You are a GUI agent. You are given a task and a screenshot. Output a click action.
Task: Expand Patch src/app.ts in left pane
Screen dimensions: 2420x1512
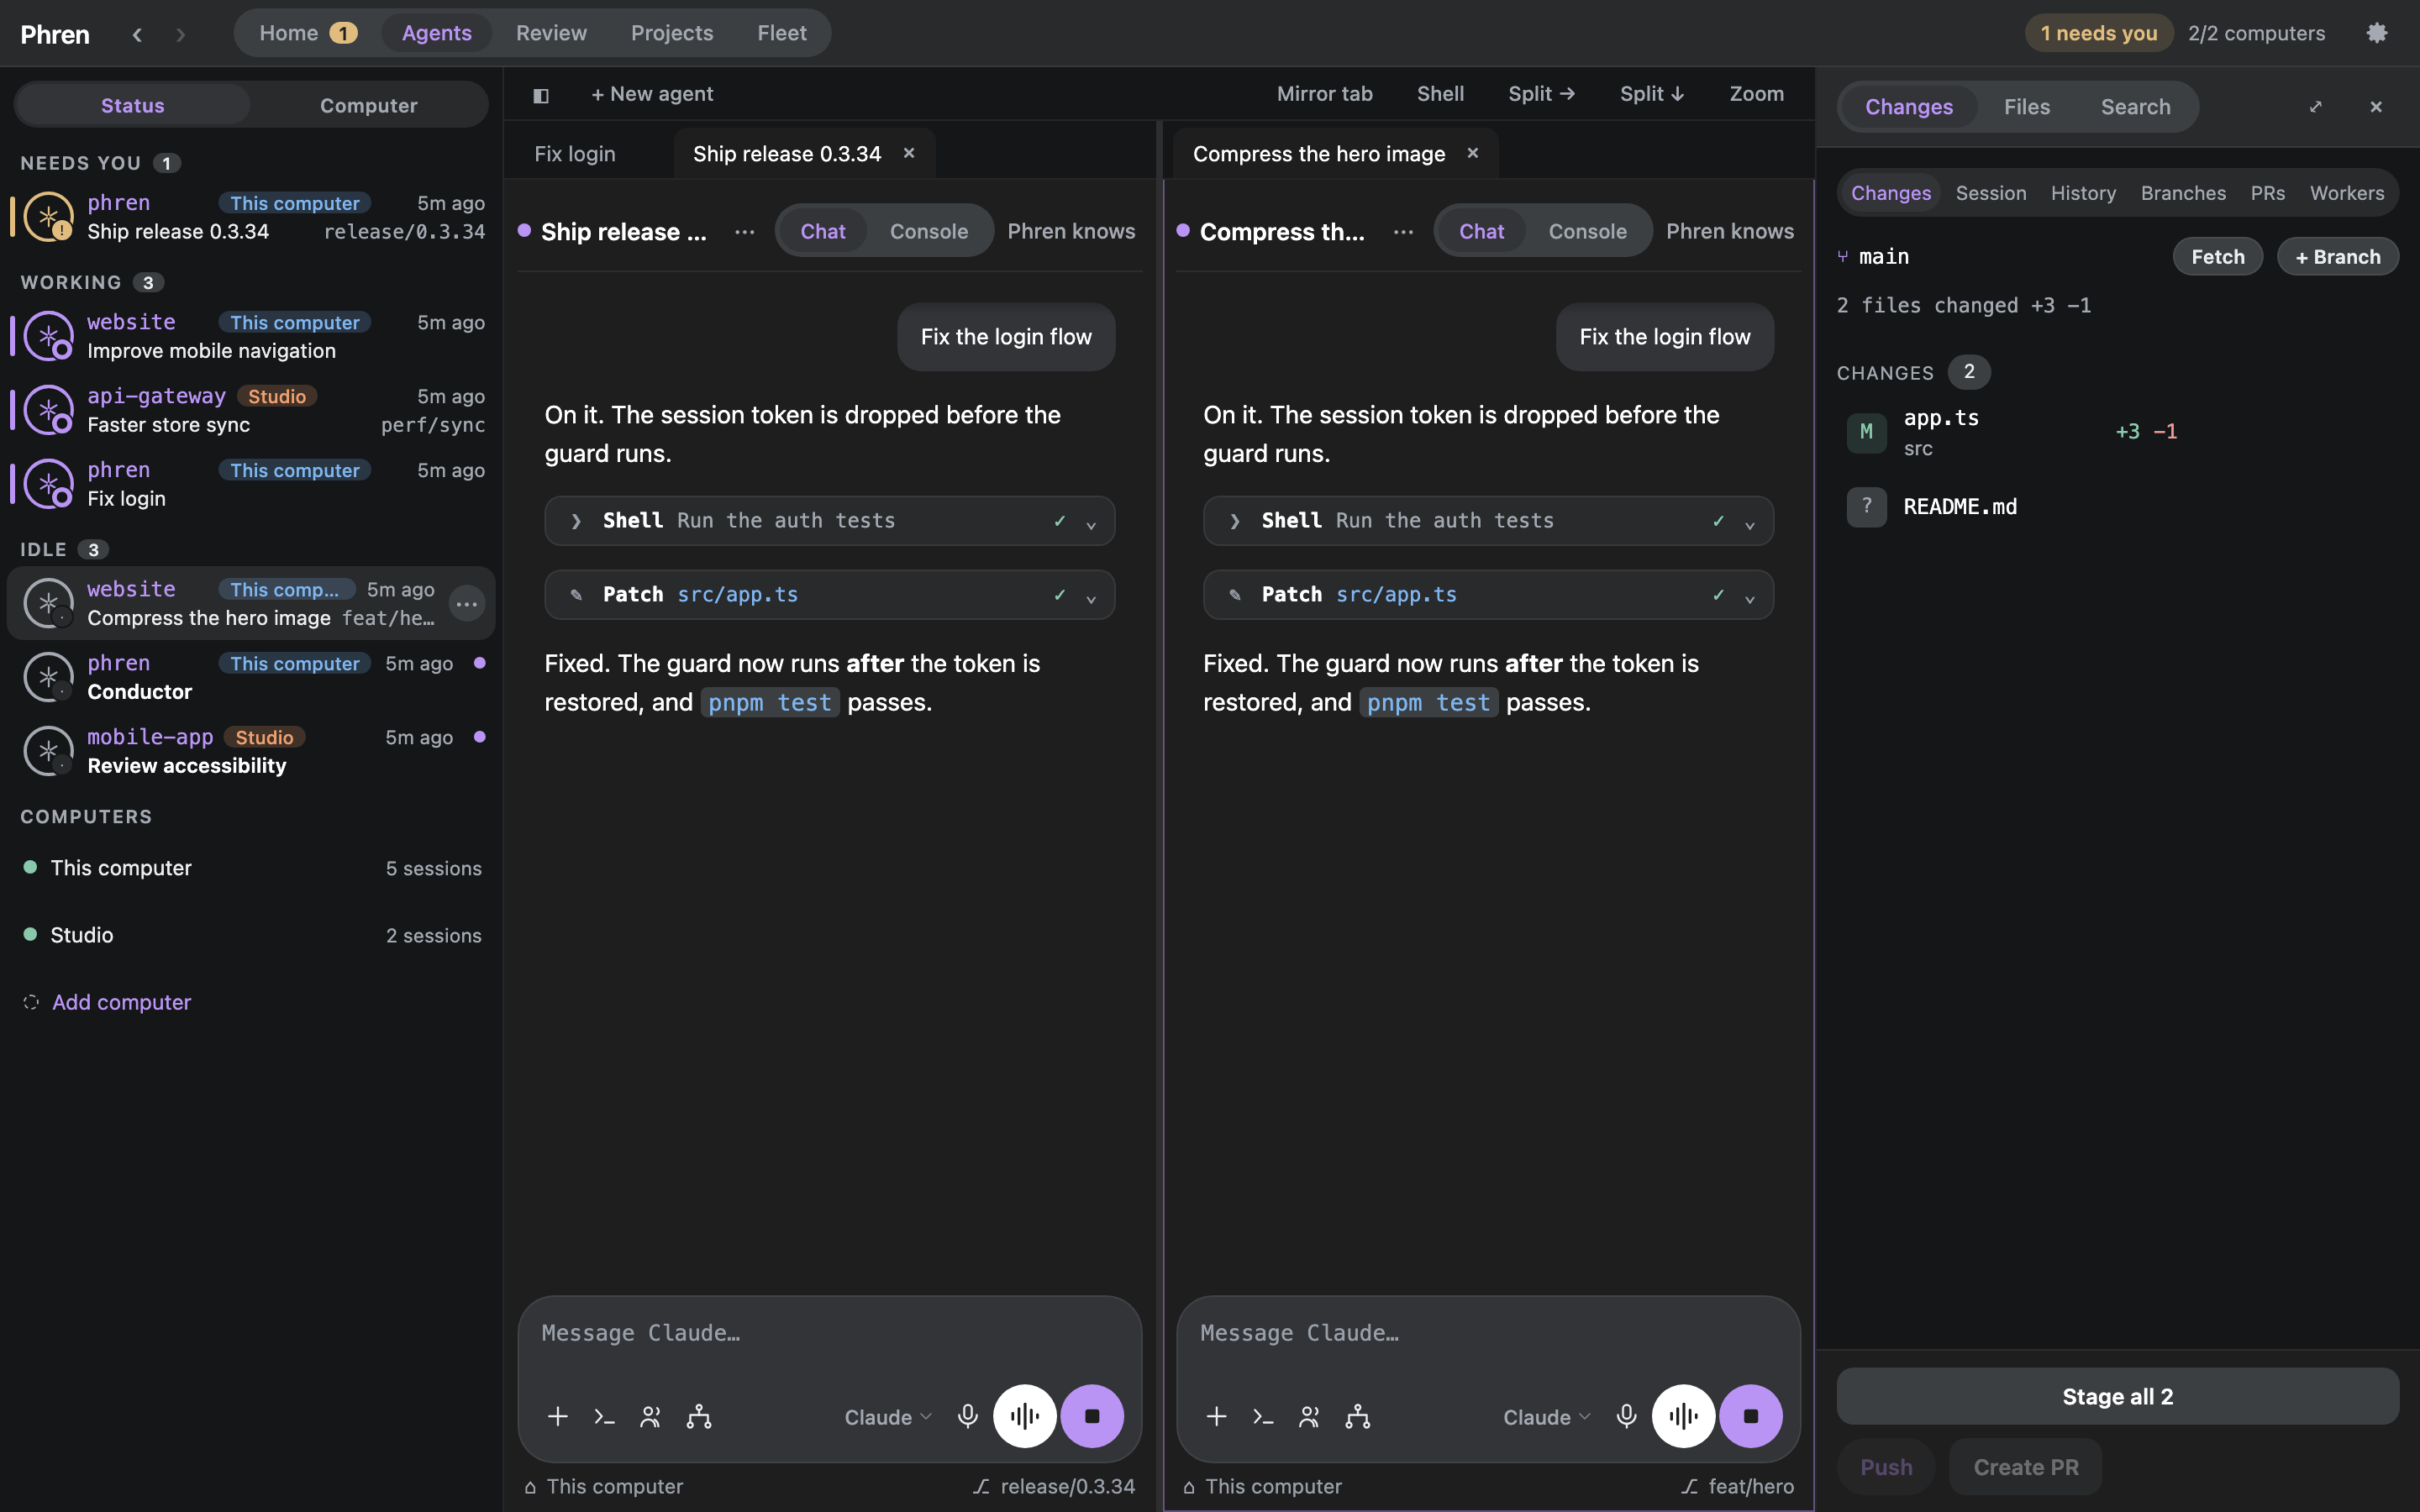830,595
